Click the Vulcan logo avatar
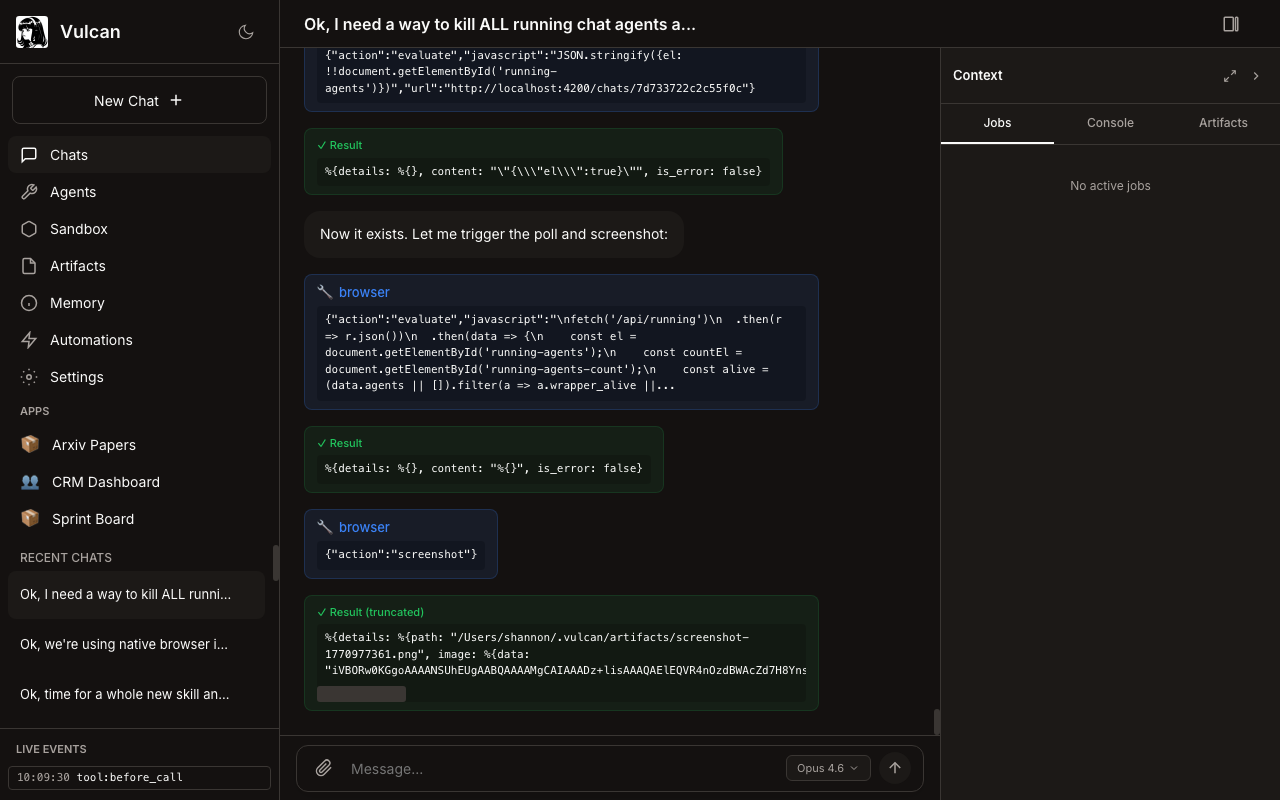 click(32, 32)
